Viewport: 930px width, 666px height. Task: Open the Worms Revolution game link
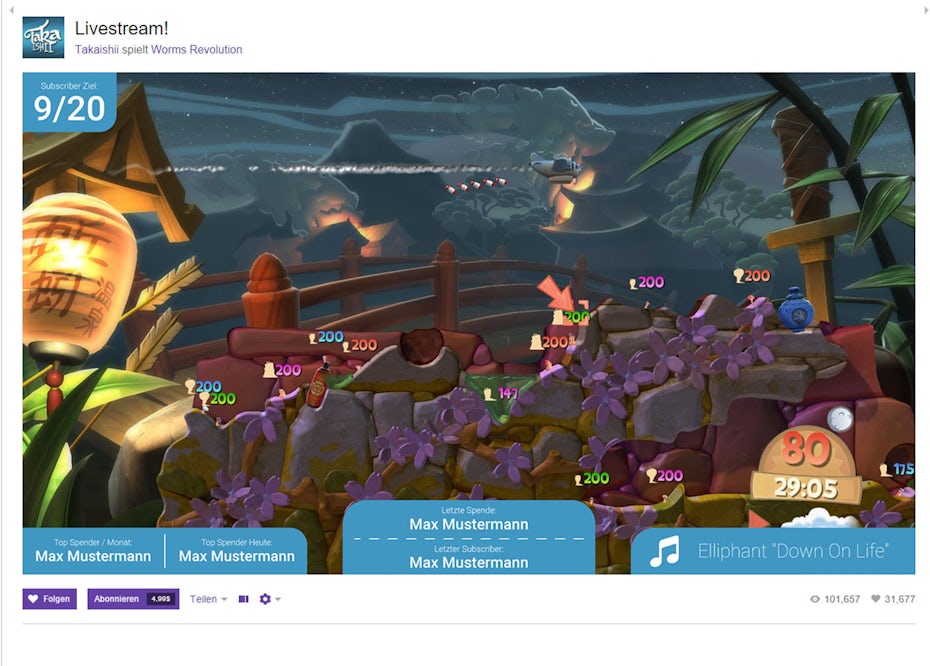click(x=196, y=50)
